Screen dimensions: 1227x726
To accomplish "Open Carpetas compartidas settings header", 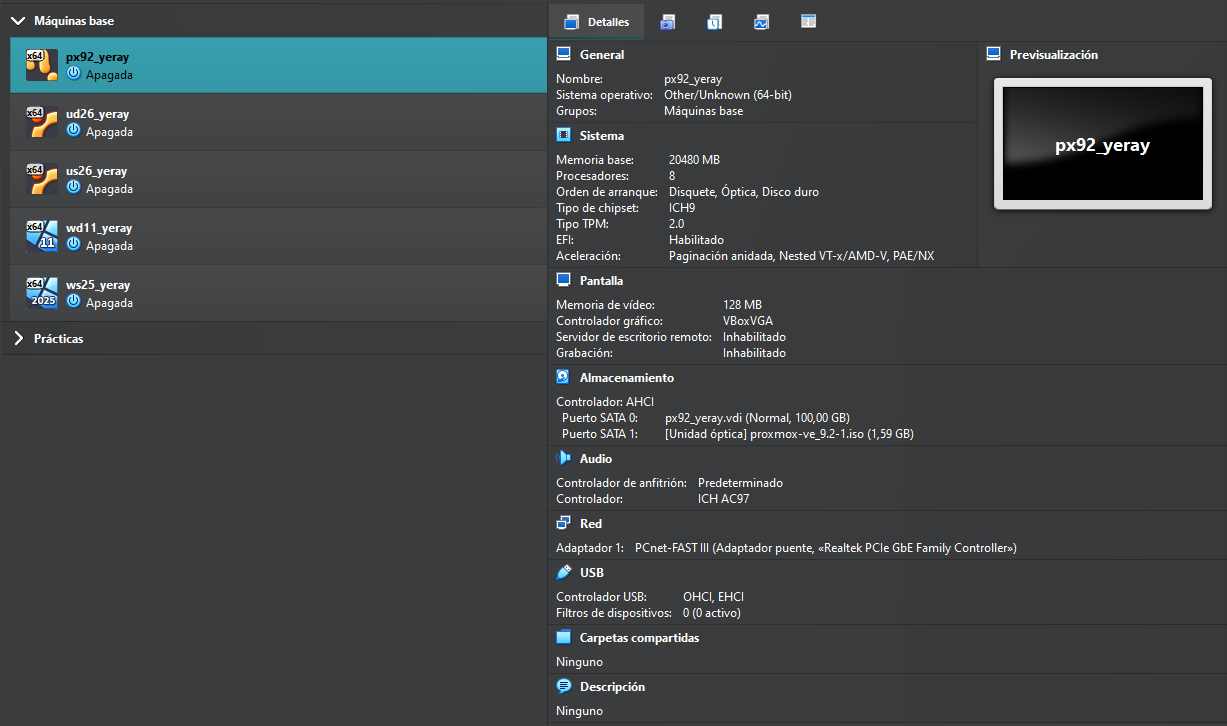I will click(640, 638).
